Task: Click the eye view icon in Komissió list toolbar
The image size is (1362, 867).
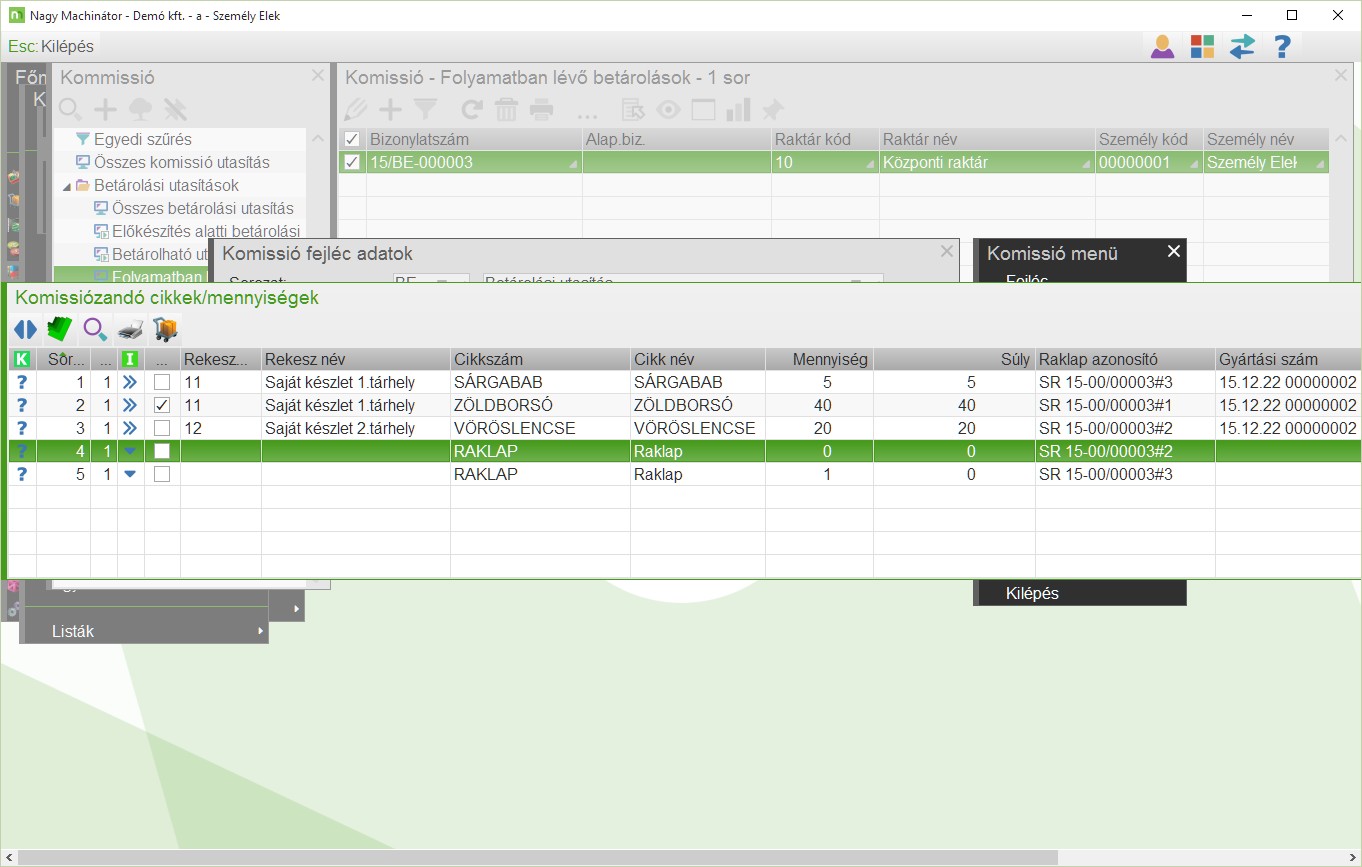Action: 668,110
